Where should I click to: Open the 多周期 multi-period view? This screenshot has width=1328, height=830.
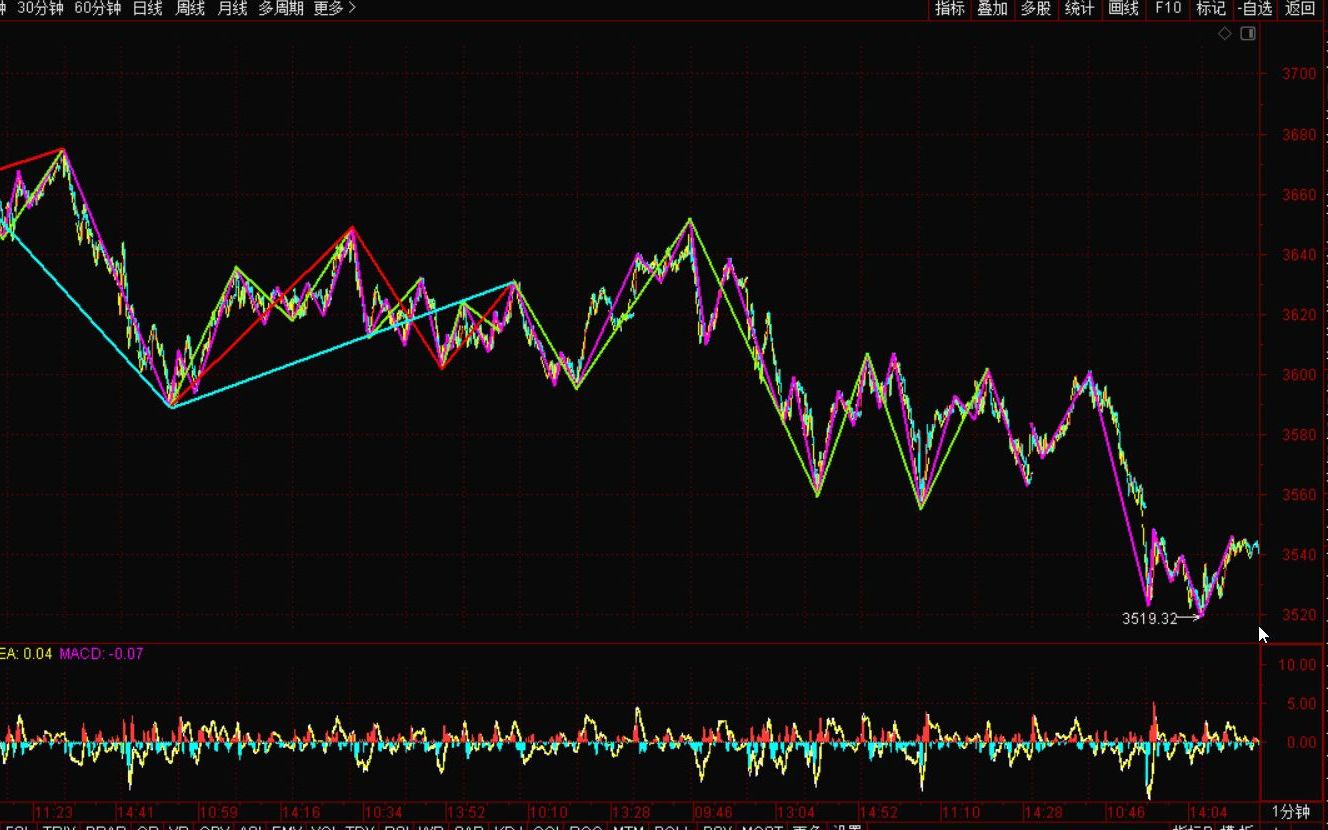(281, 8)
